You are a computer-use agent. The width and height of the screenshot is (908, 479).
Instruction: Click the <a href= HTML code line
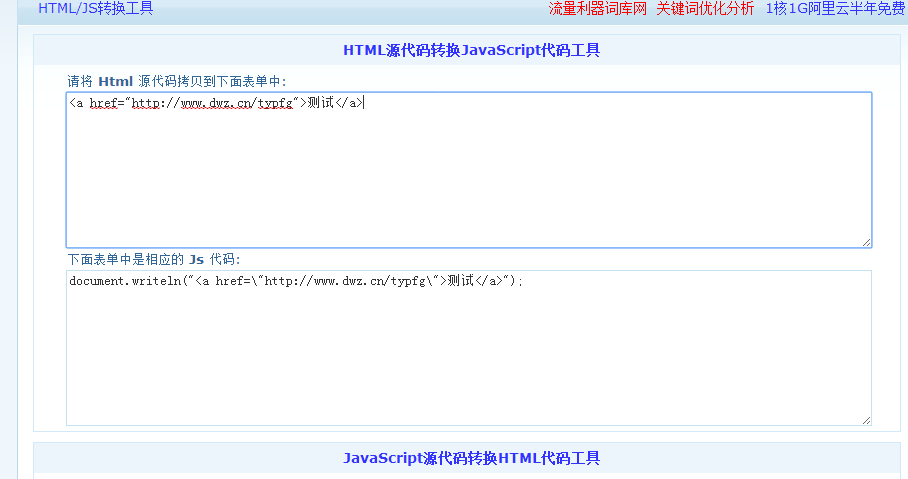click(x=217, y=103)
